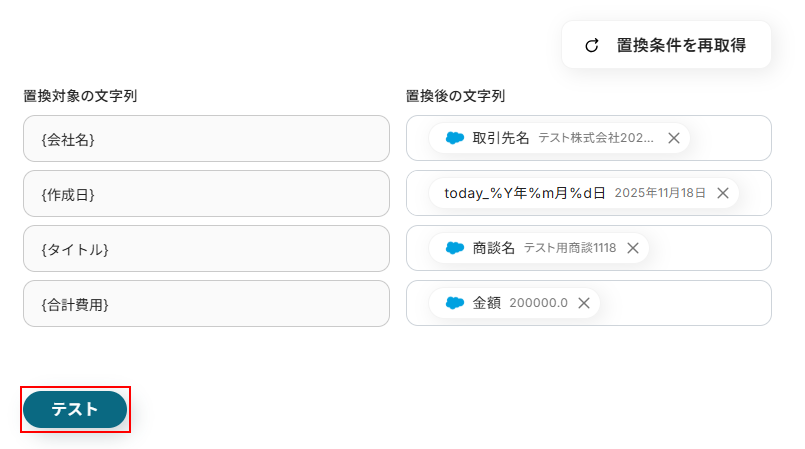
Task: Click the Salesforce icon on 取引先名 chip
Action: click(x=455, y=138)
